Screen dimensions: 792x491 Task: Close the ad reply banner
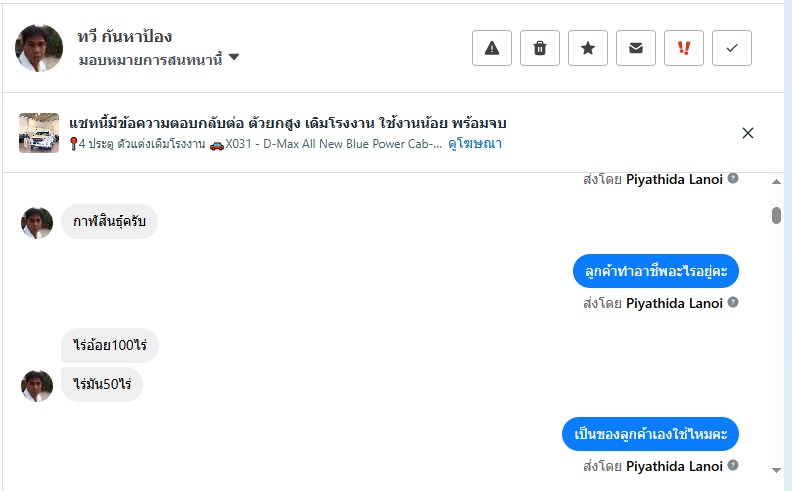(x=748, y=133)
